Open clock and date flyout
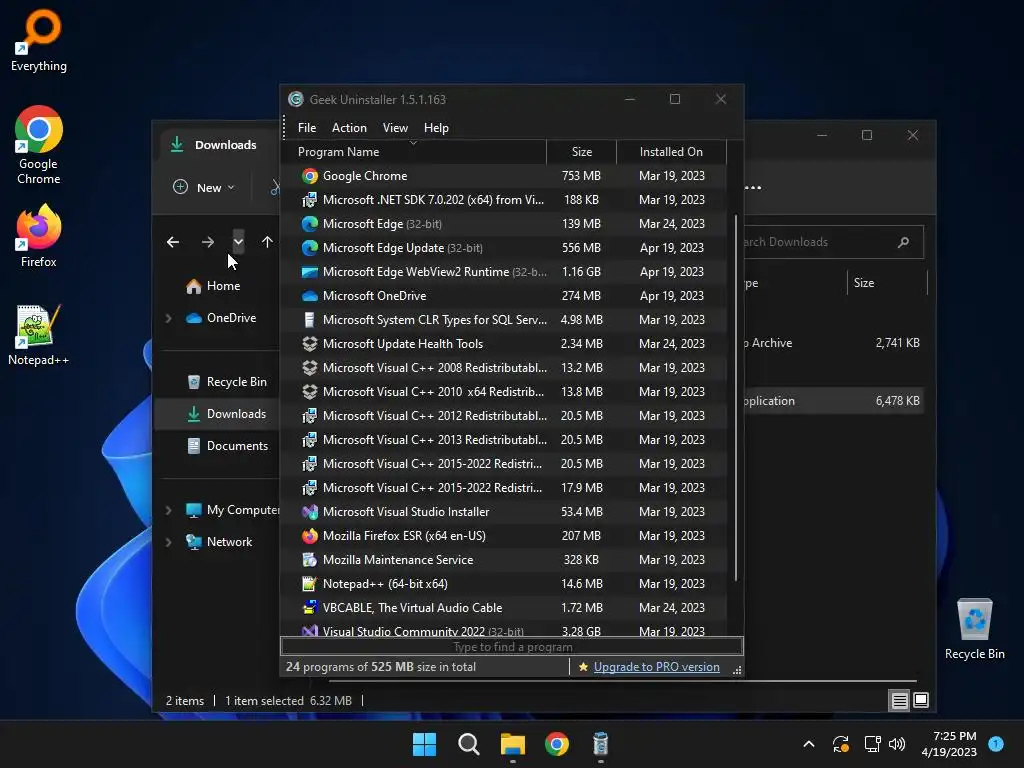Viewport: 1024px width, 768px height. pyautogui.click(x=950, y=744)
